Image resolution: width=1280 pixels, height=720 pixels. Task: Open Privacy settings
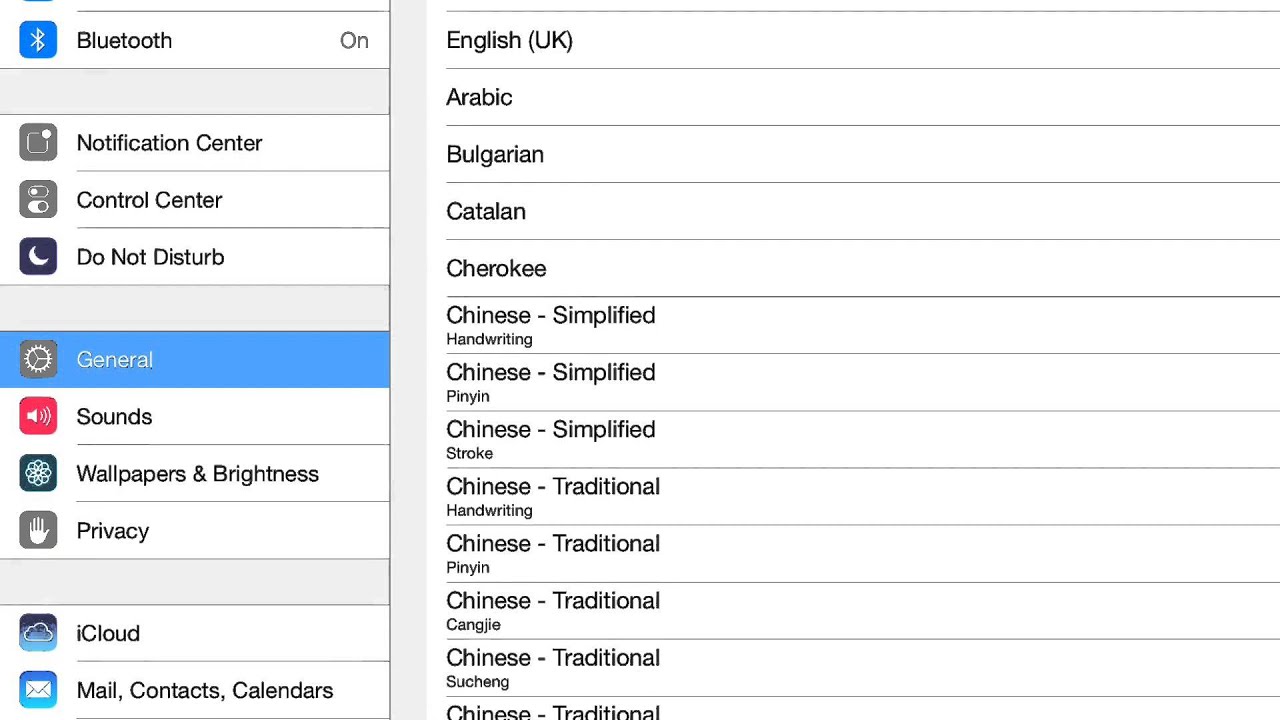click(x=195, y=530)
